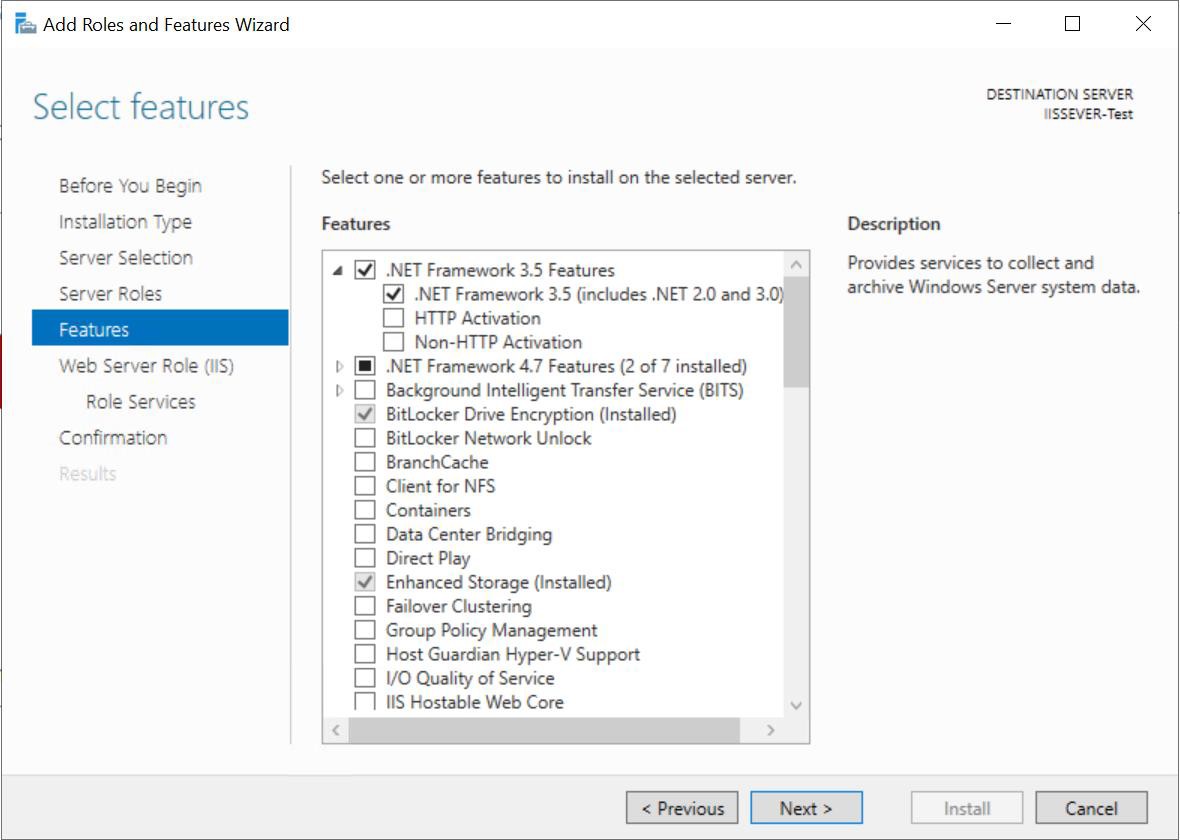Click the horizontal scroll left arrow

click(x=336, y=730)
